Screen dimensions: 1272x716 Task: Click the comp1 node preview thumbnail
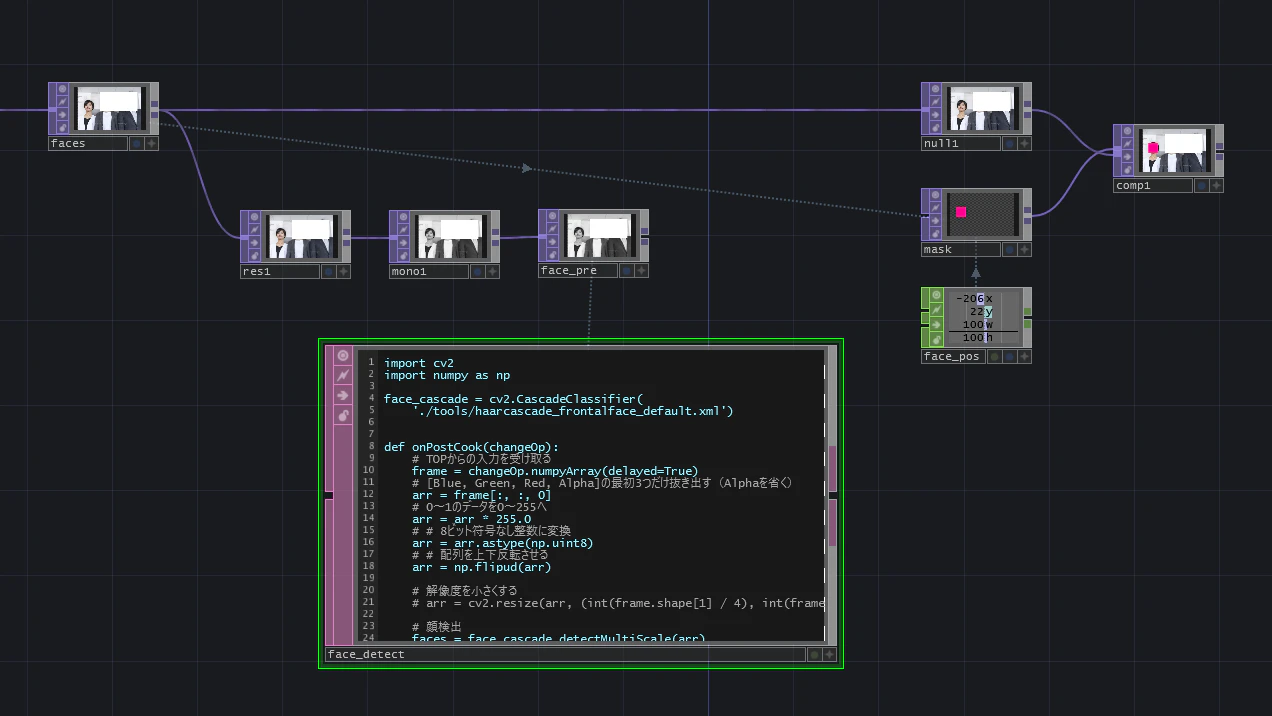(1175, 150)
